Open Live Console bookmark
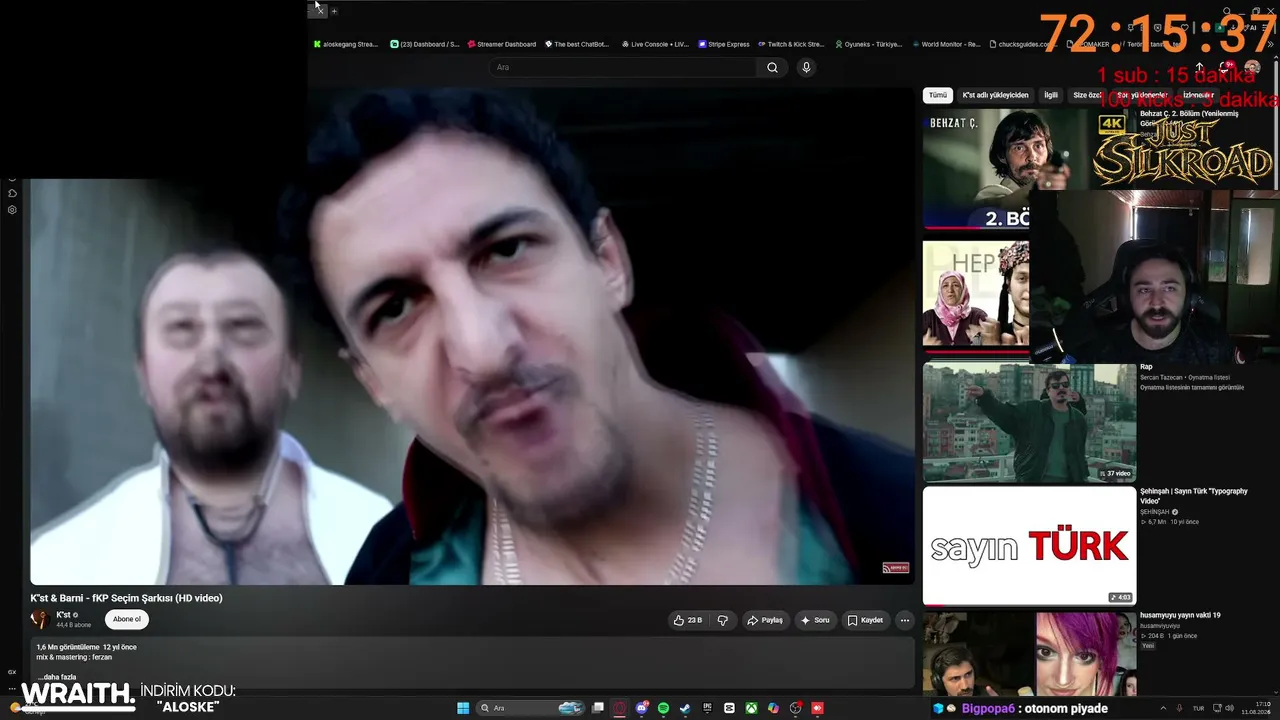Viewport: 1280px width, 720px height. click(x=655, y=44)
